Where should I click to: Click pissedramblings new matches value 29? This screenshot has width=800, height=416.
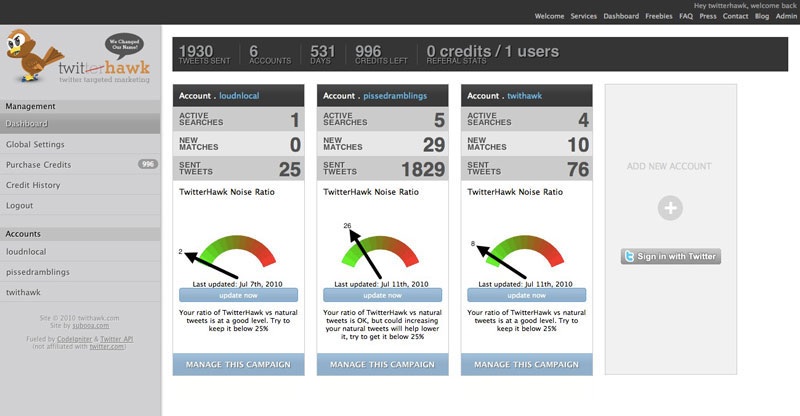434,145
